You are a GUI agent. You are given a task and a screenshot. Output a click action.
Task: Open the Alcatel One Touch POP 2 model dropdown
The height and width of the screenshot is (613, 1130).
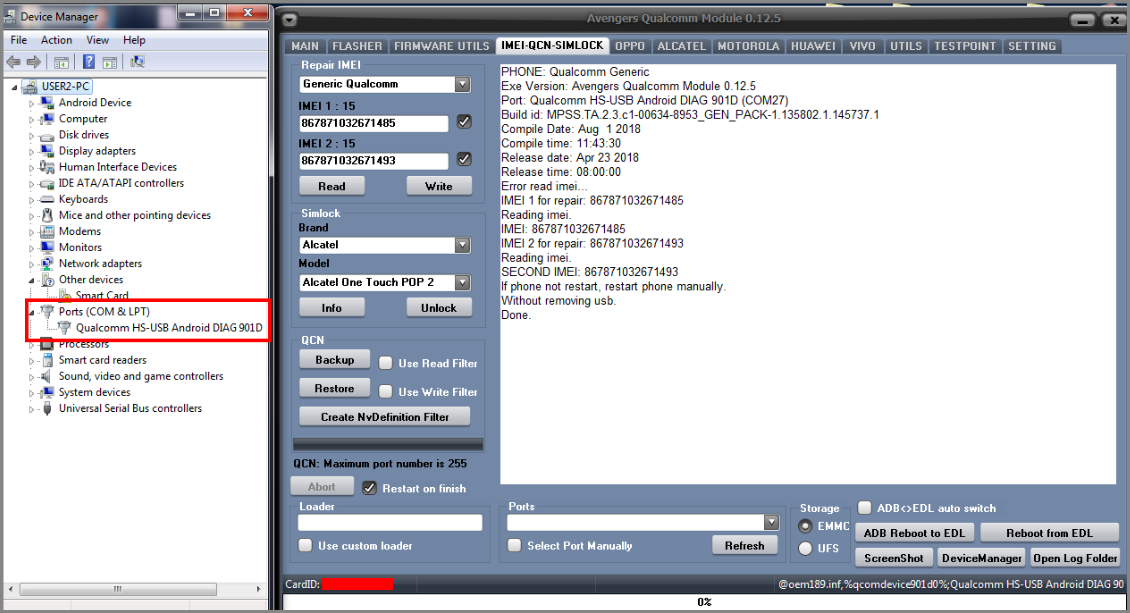click(x=462, y=282)
